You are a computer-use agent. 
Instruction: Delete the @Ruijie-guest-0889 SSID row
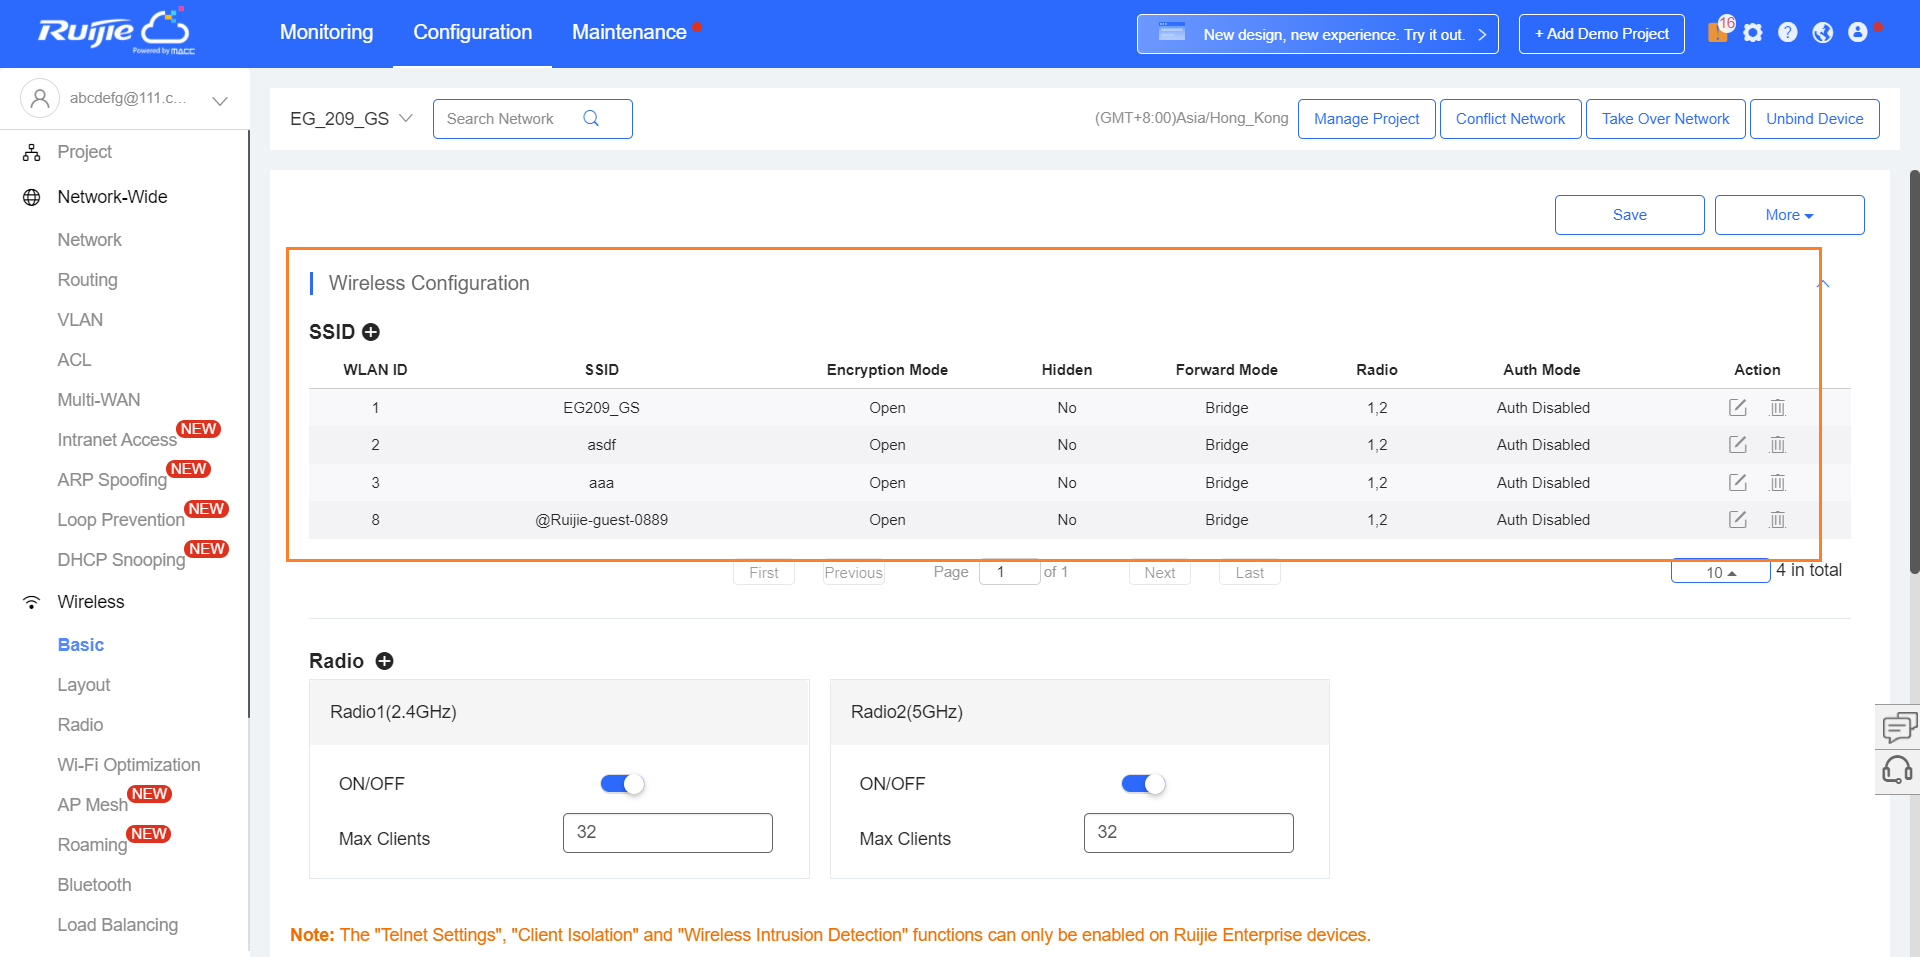[1778, 520]
